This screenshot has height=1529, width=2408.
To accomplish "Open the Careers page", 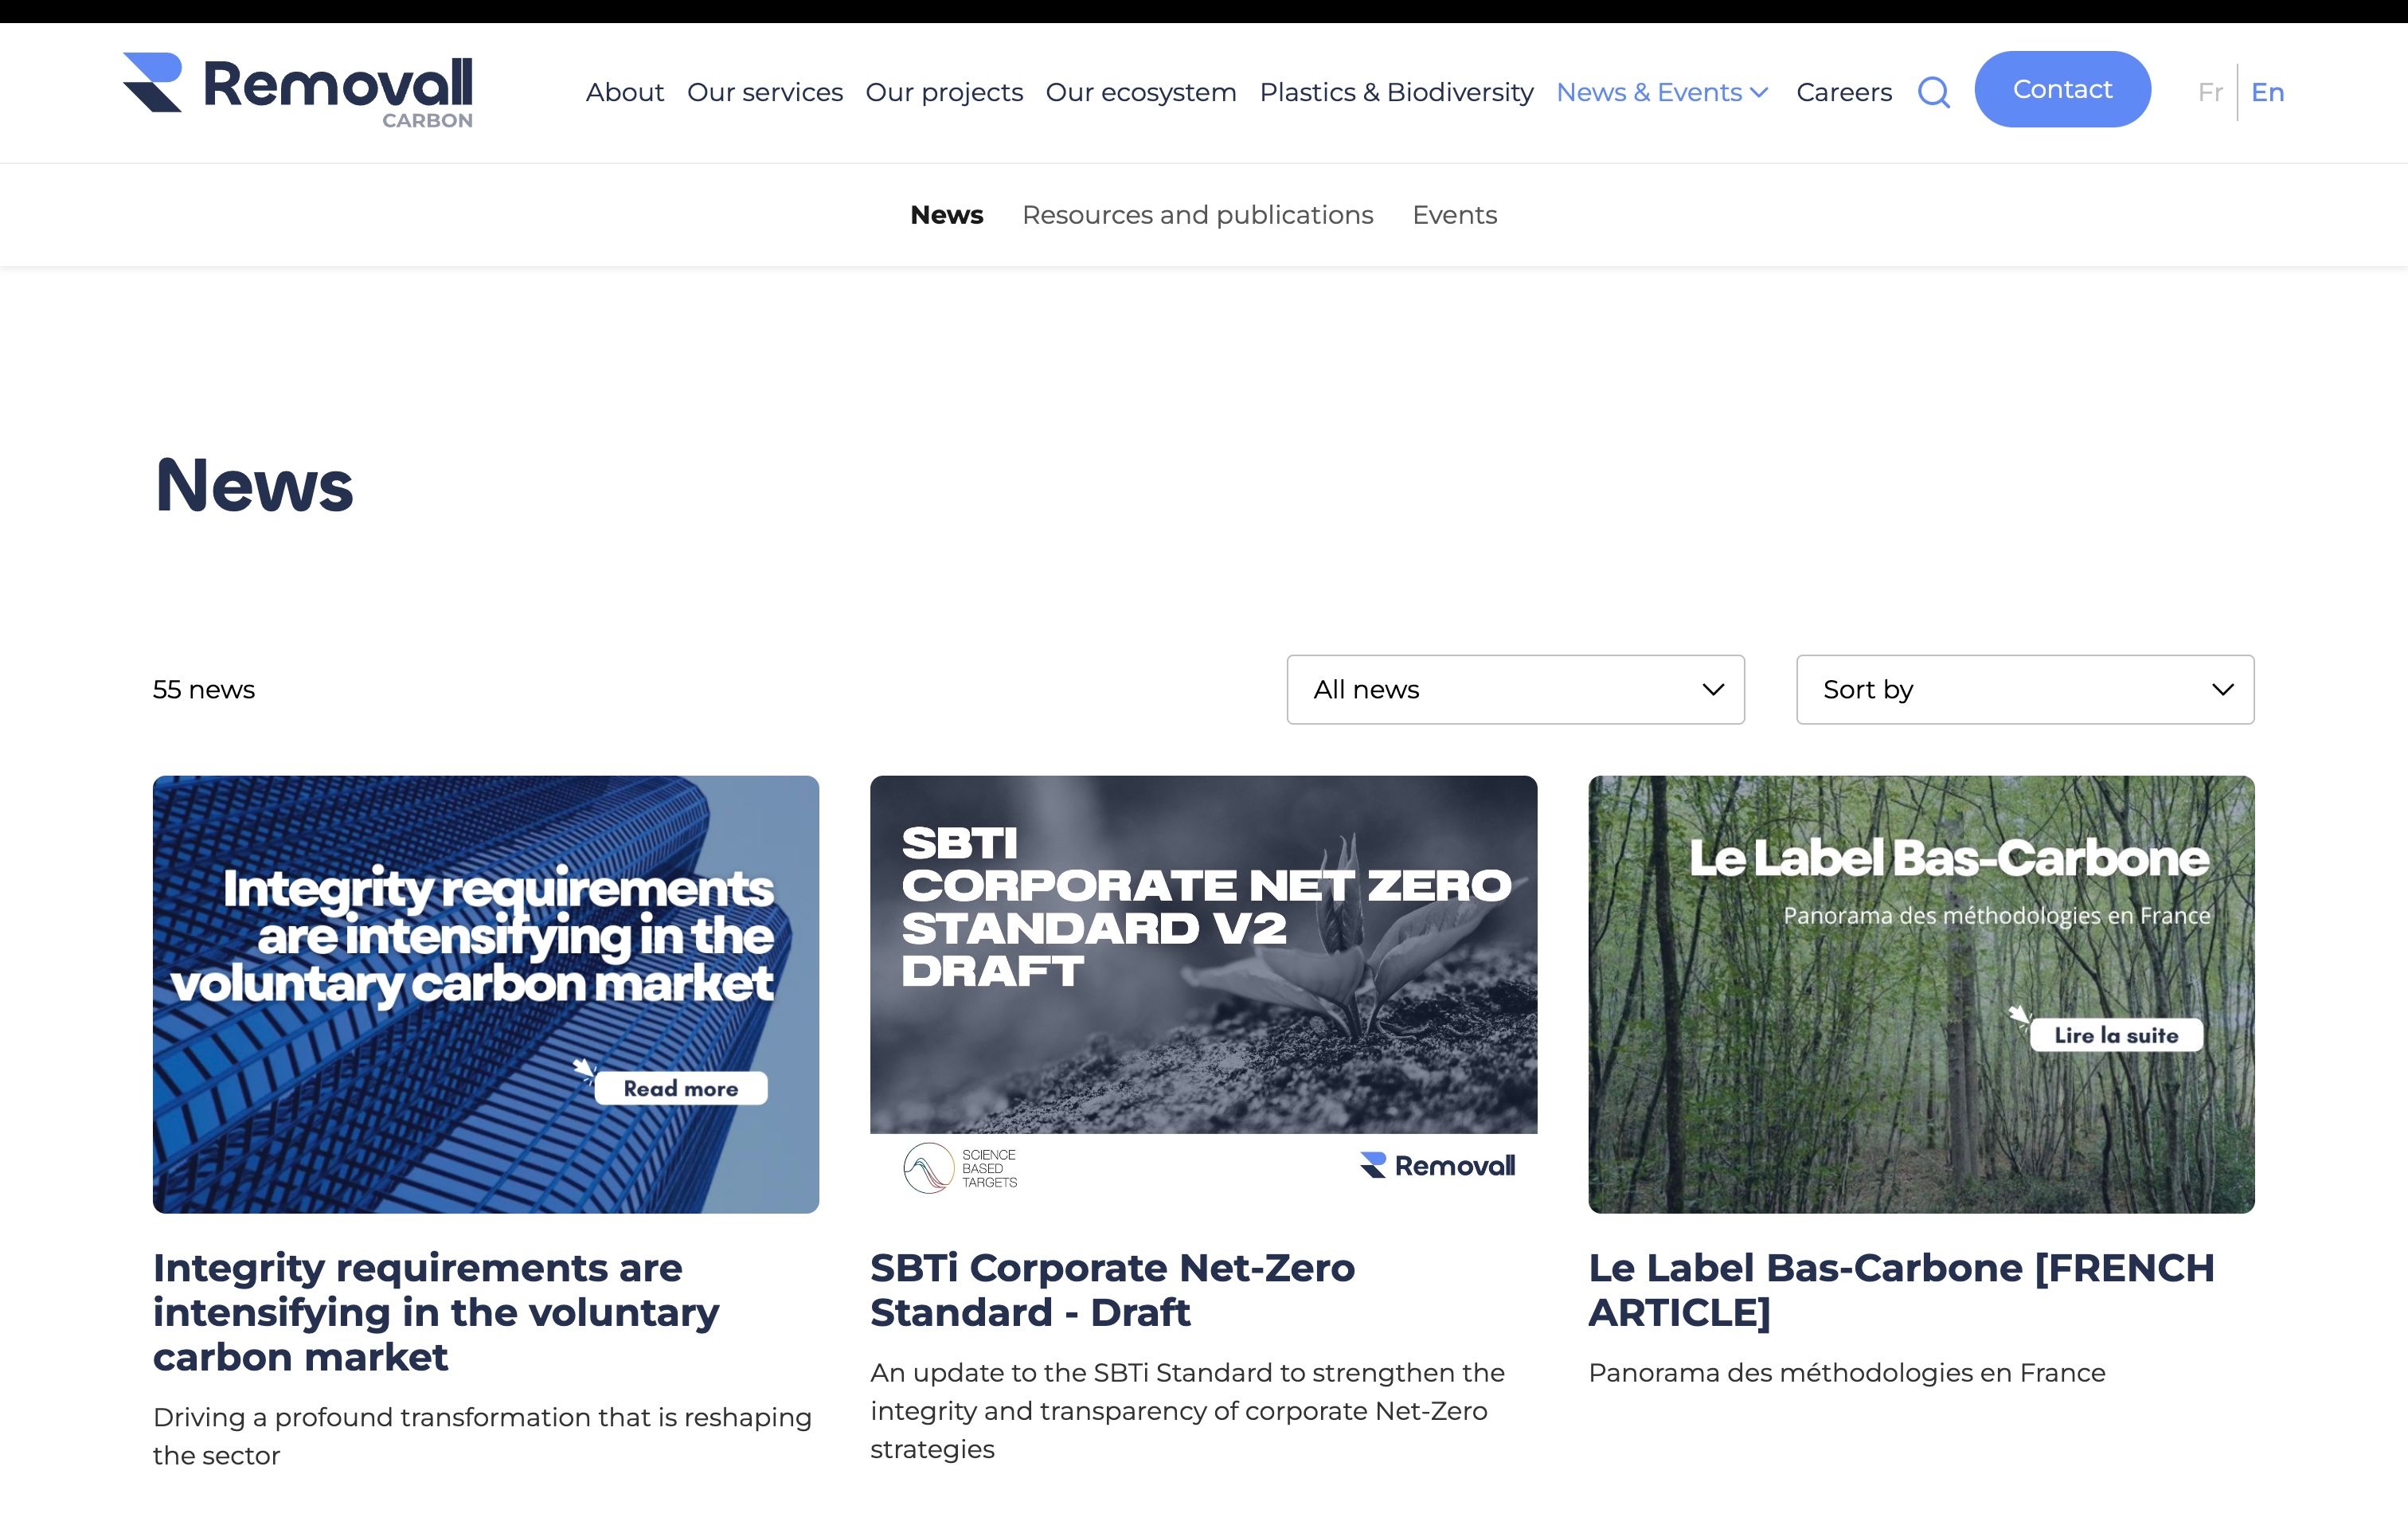I will 1844,92.
